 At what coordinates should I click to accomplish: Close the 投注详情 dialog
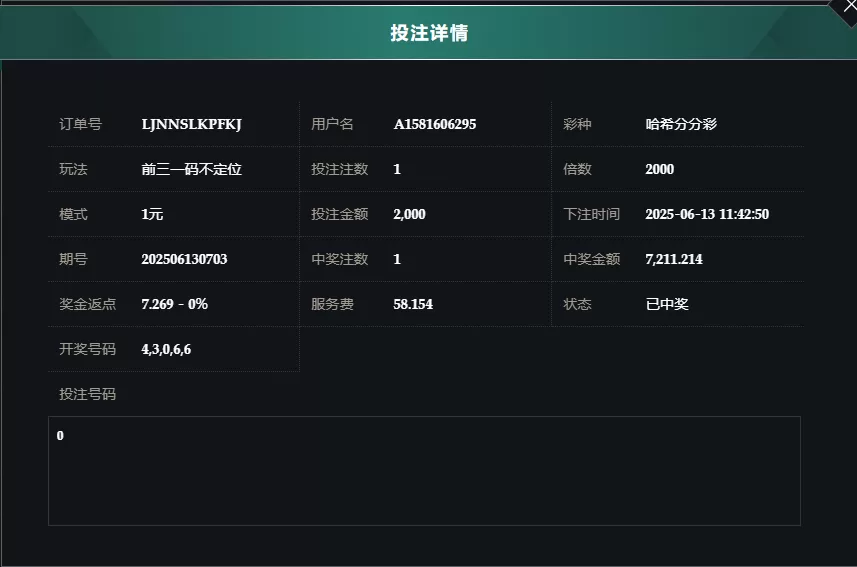[849, 7]
